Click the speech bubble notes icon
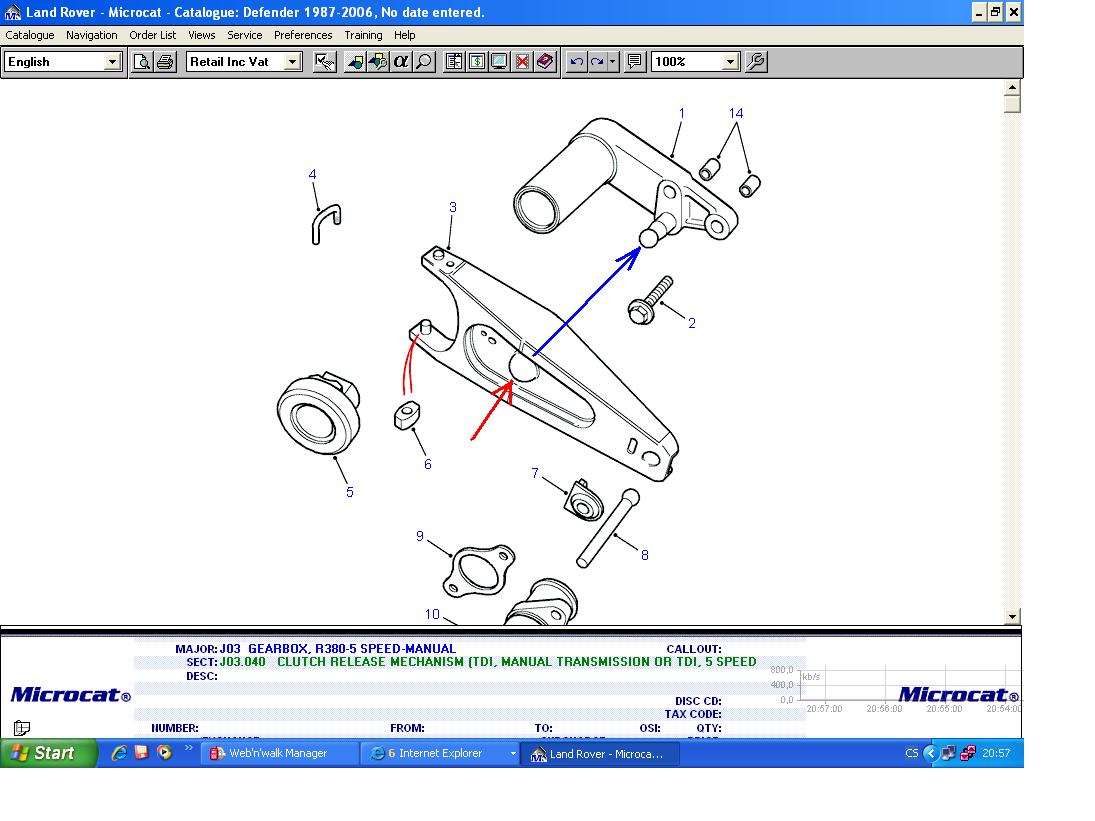This screenshot has height=821, width=1095. tap(634, 62)
